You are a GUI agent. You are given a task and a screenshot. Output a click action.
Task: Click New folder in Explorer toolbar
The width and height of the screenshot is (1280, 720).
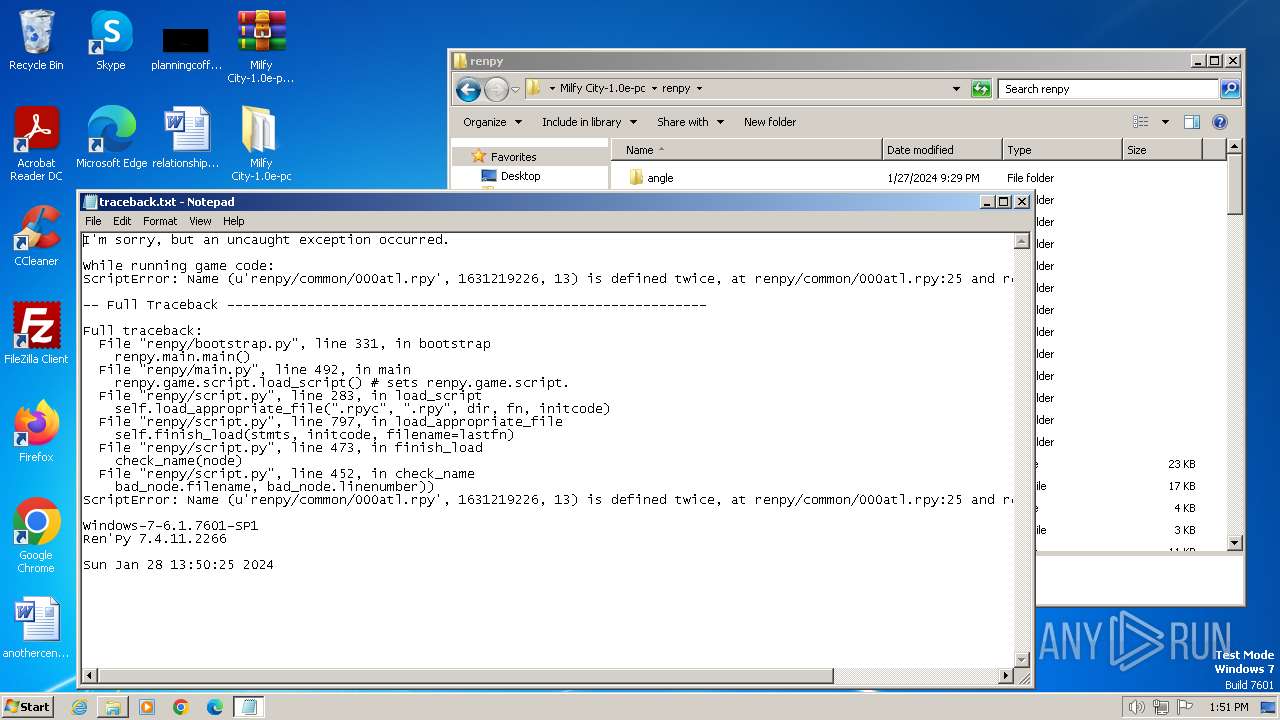770,122
